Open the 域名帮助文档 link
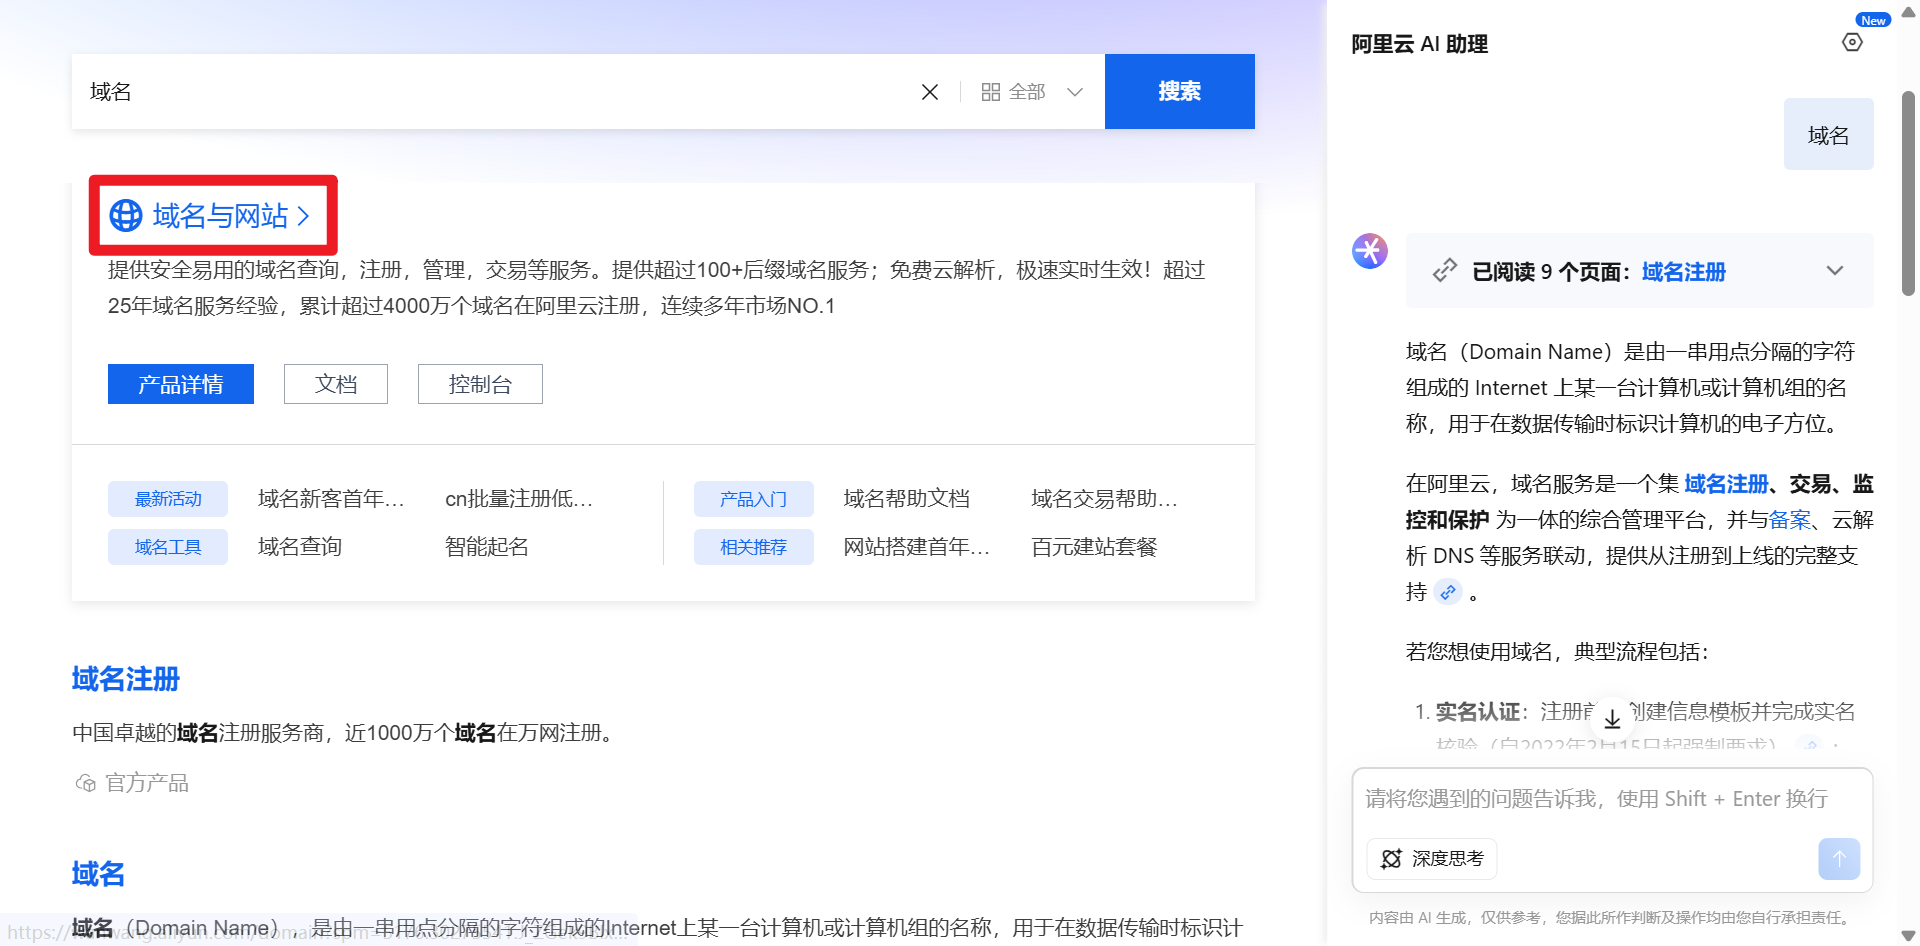 (x=907, y=499)
